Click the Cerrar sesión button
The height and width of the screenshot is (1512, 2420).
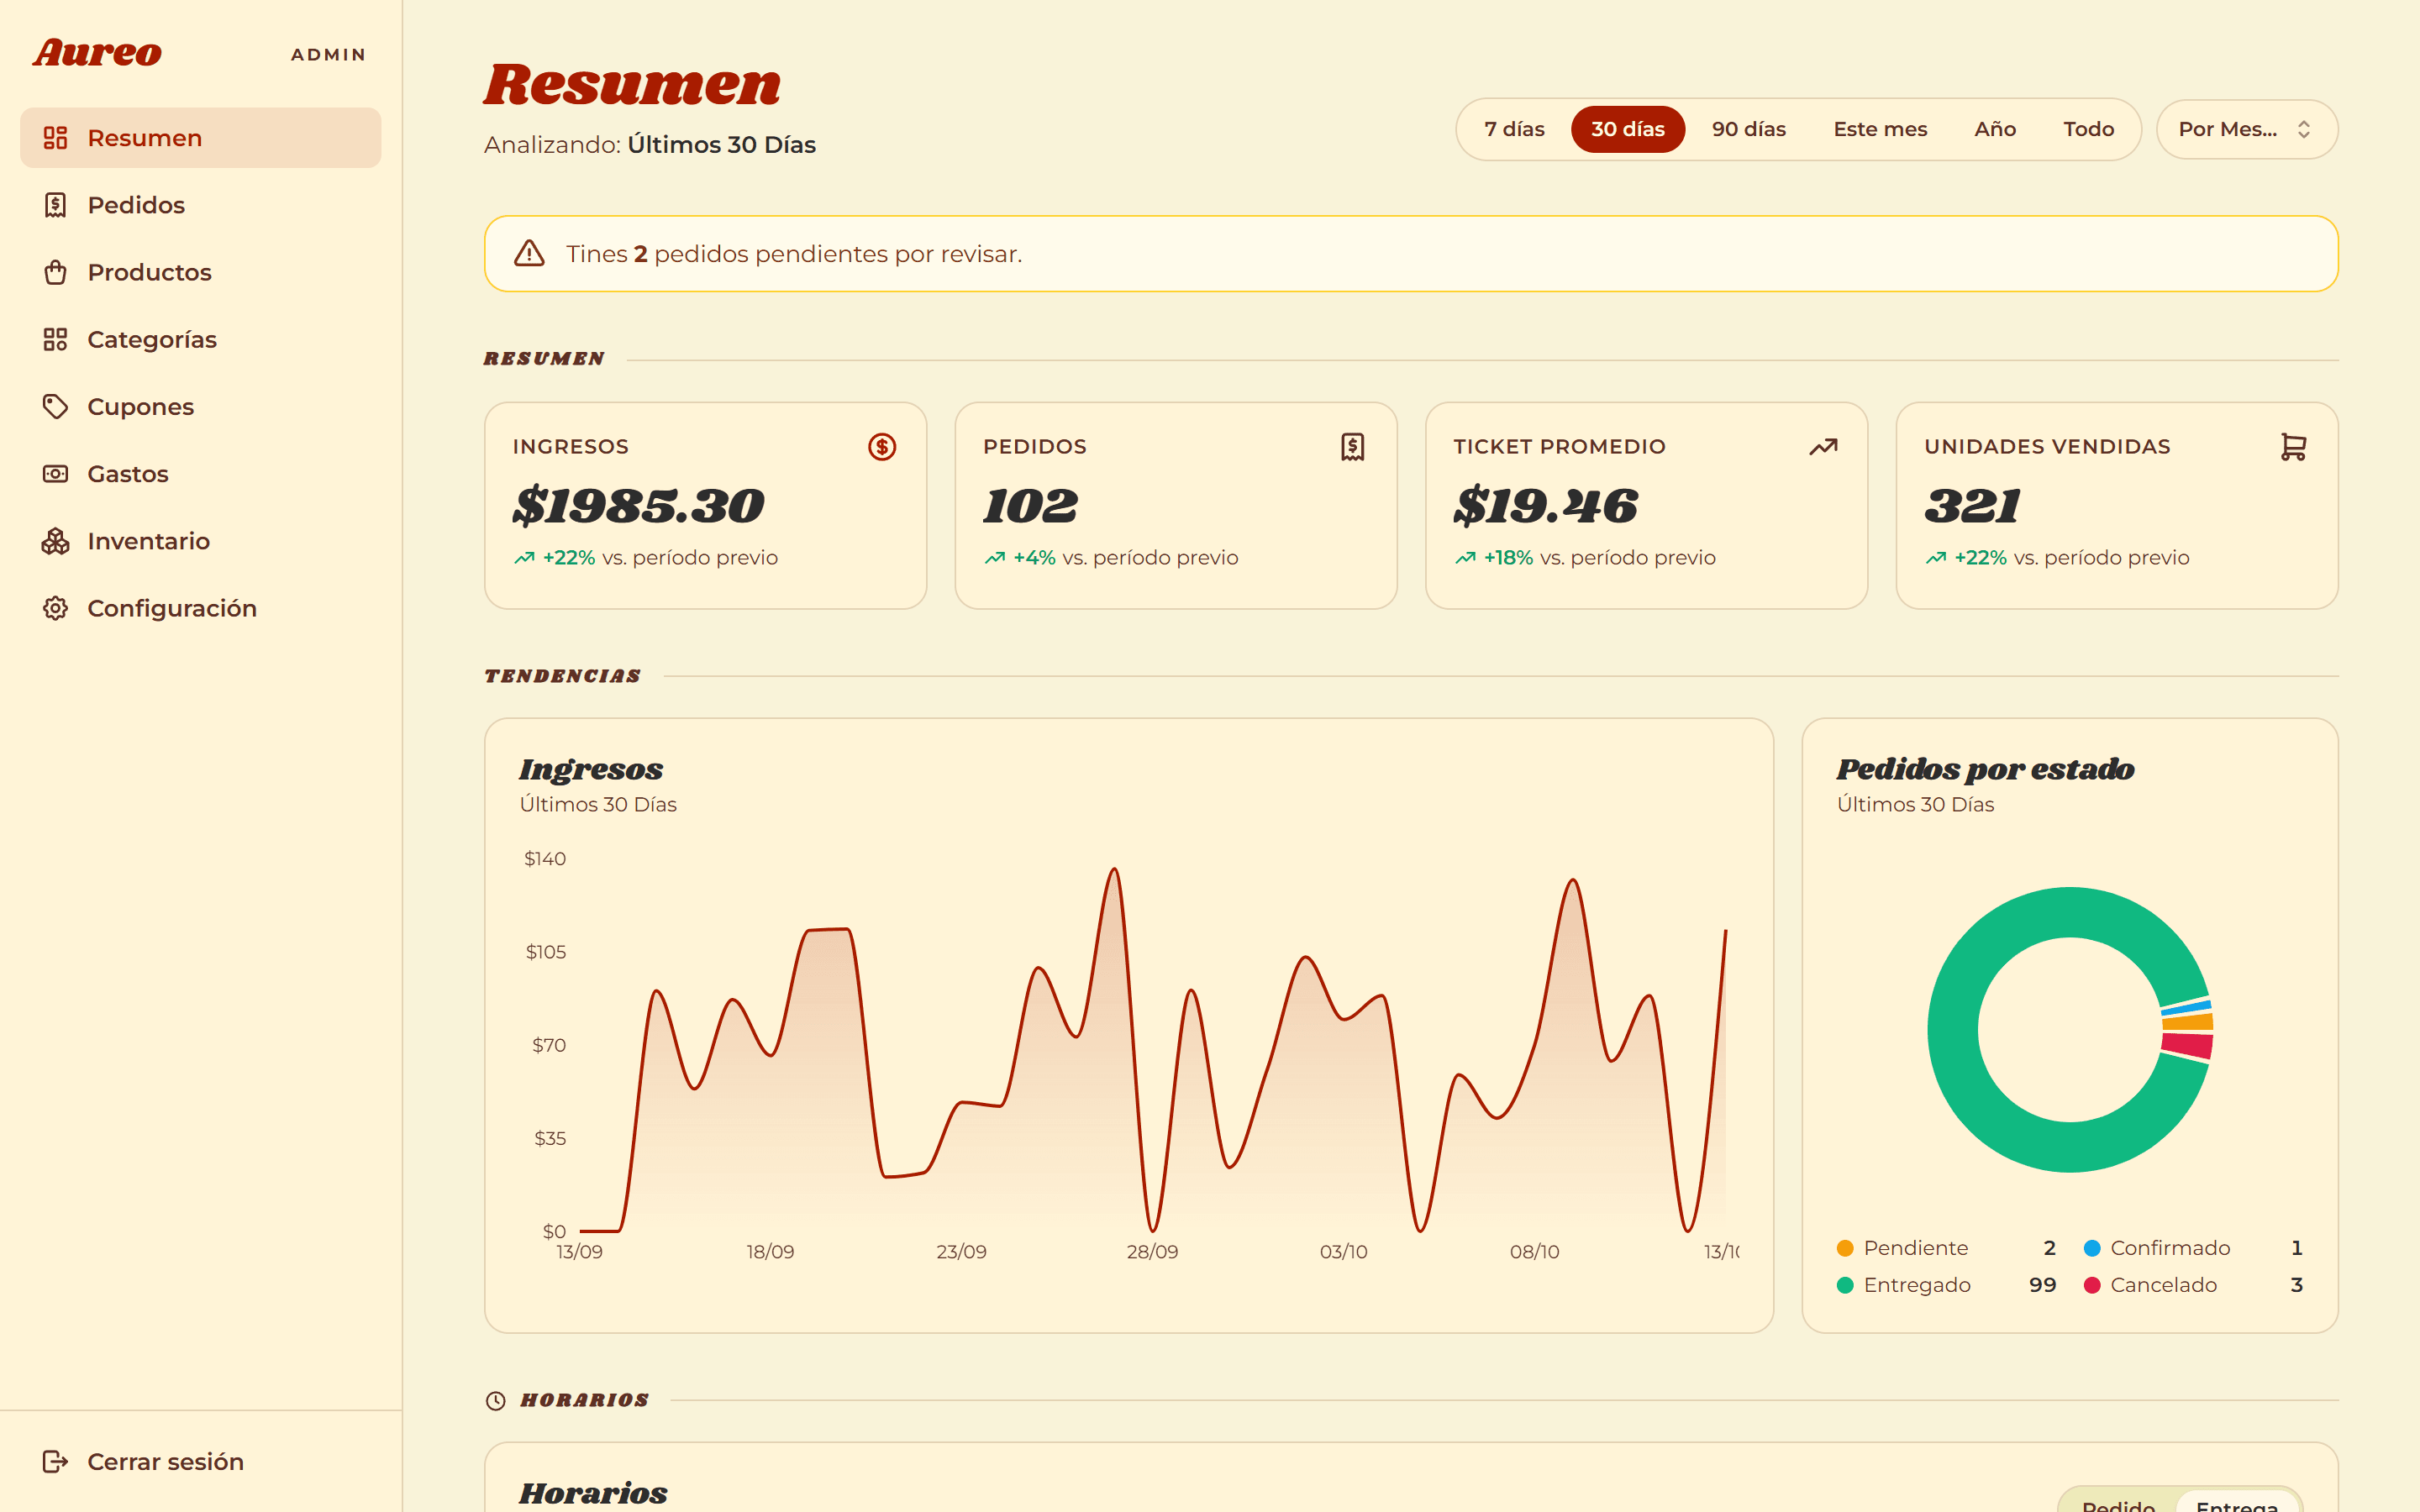(200, 1461)
